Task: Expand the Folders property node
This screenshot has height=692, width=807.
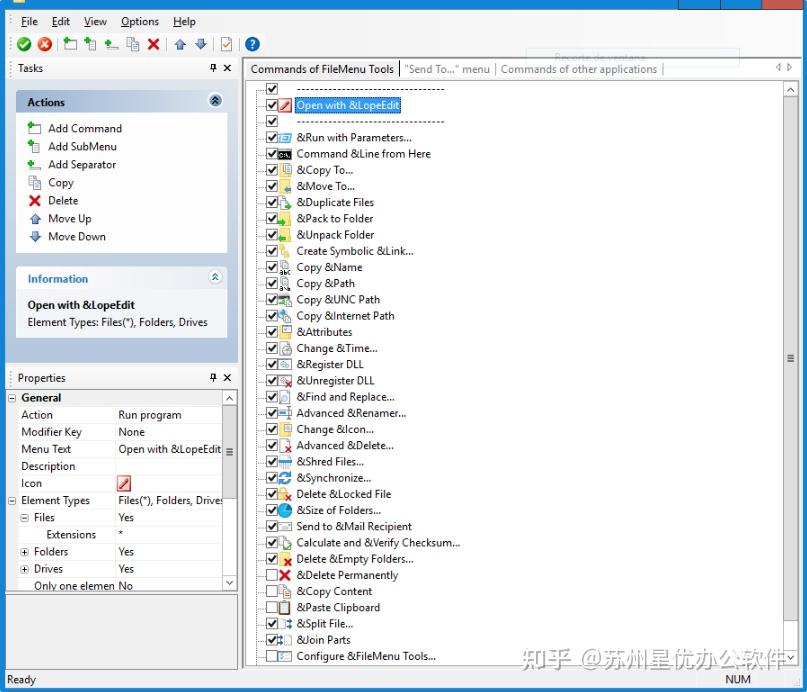Action: [x=24, y=552]
